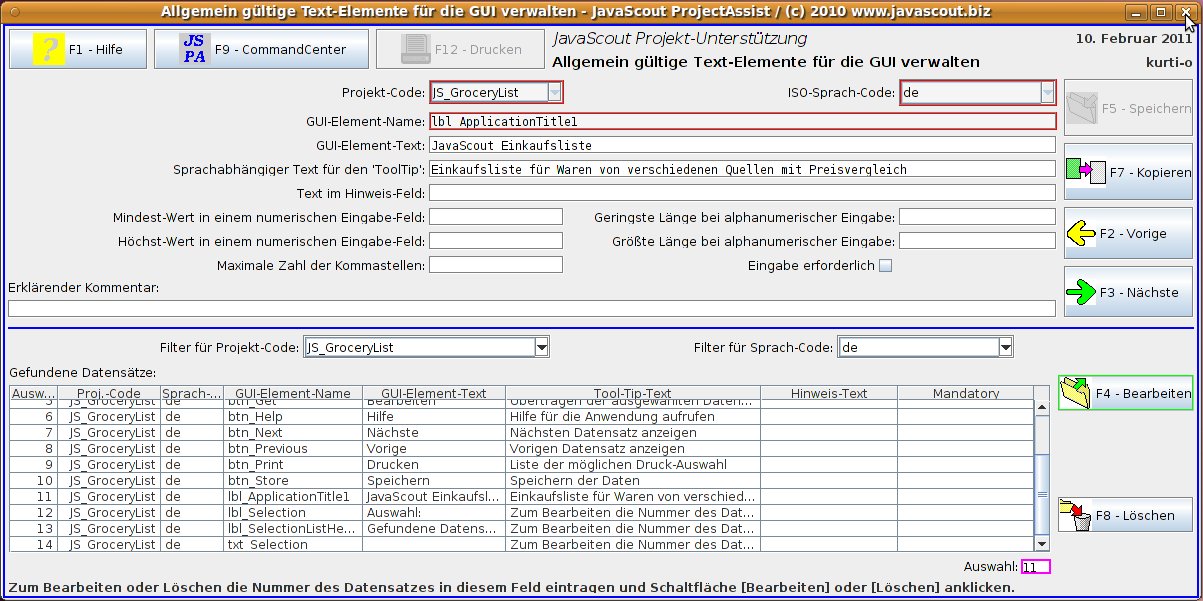Image resolution: width=1203 pixels, height=601 pixels.
Task: Open the Projekt-Code dropdown
Action: pyautogui.click(x=554, y=93)
